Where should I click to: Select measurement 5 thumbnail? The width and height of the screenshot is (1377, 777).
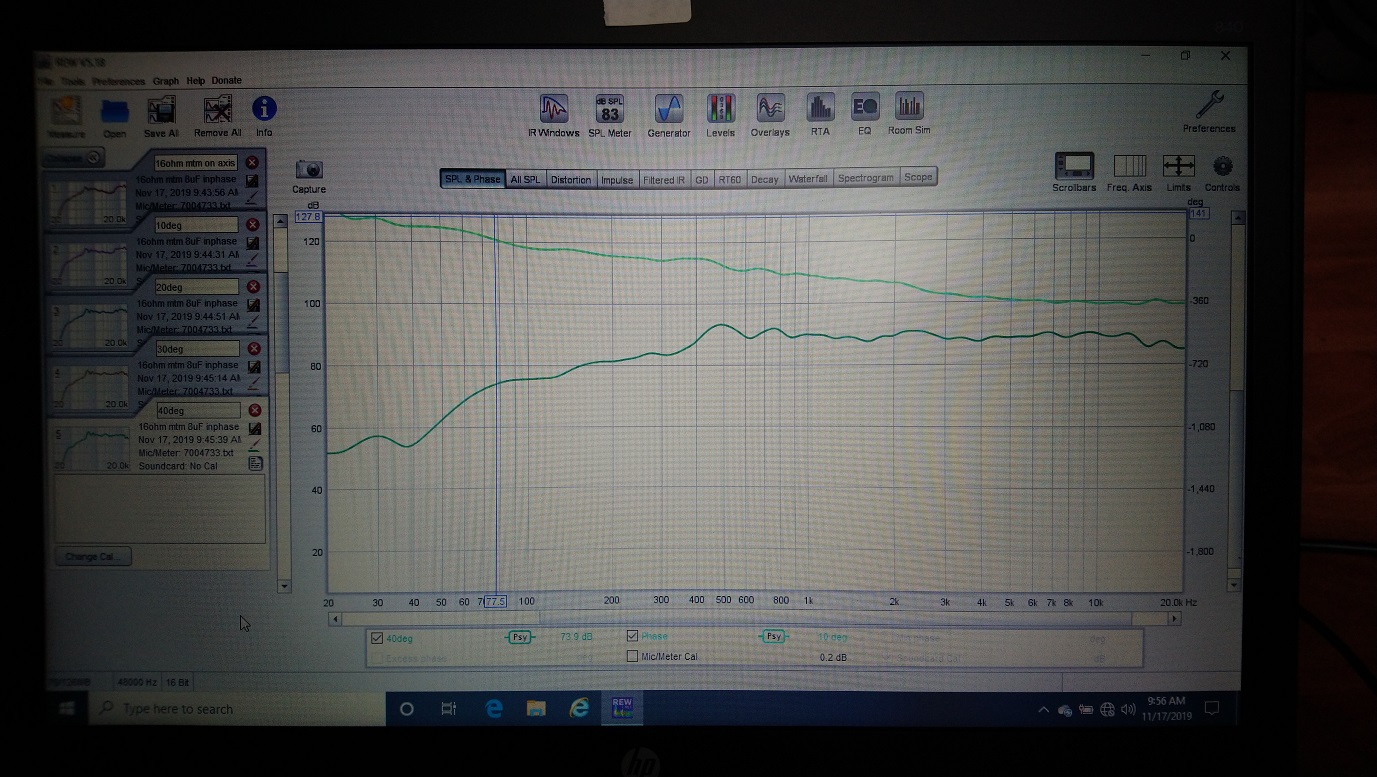pos(90,449)
